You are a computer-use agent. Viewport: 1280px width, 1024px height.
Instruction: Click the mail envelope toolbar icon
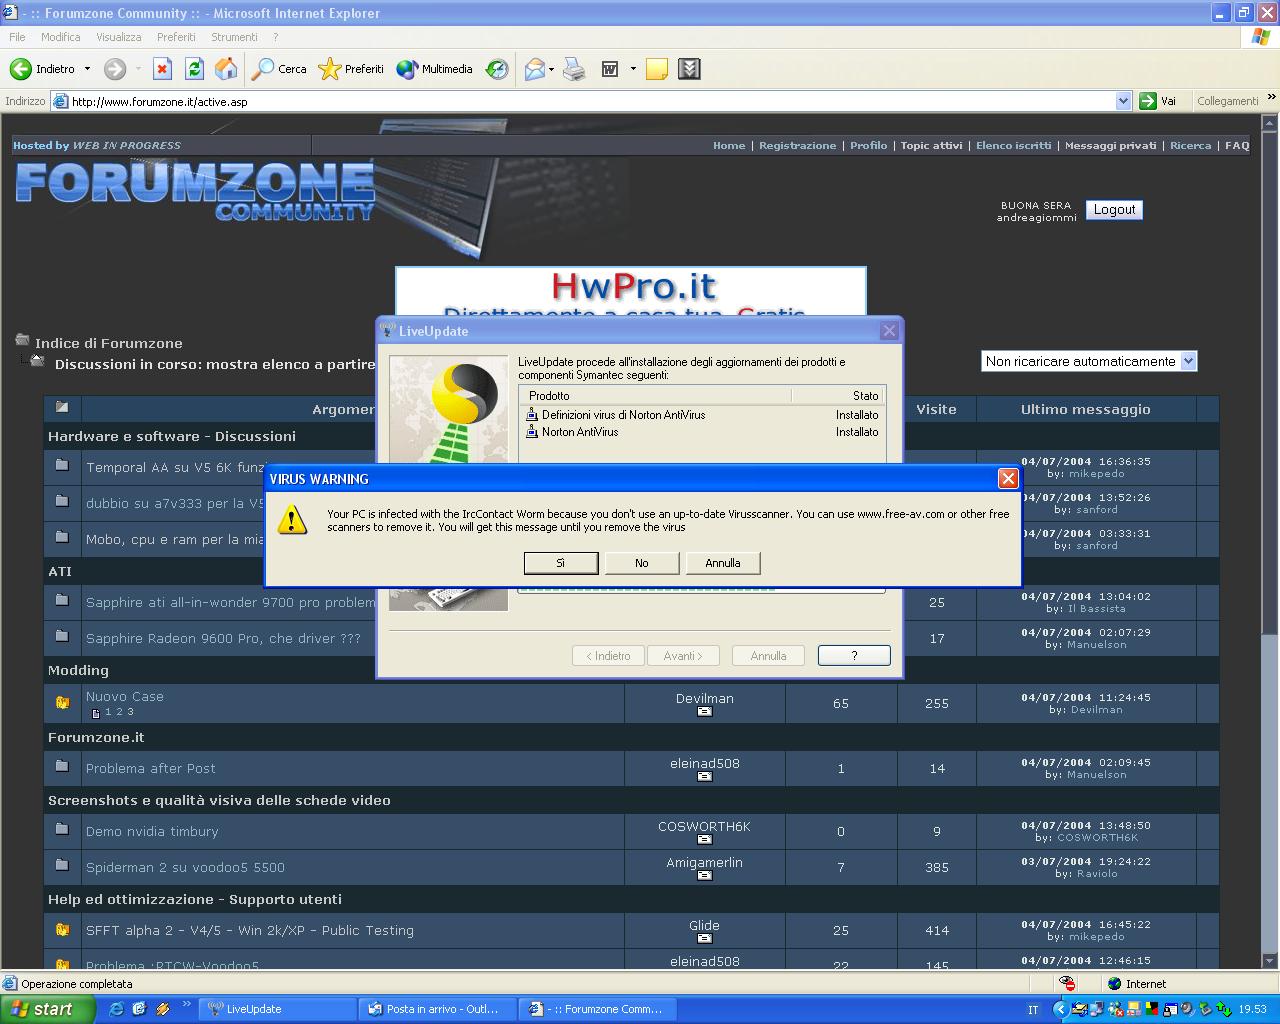coord(535,69)
